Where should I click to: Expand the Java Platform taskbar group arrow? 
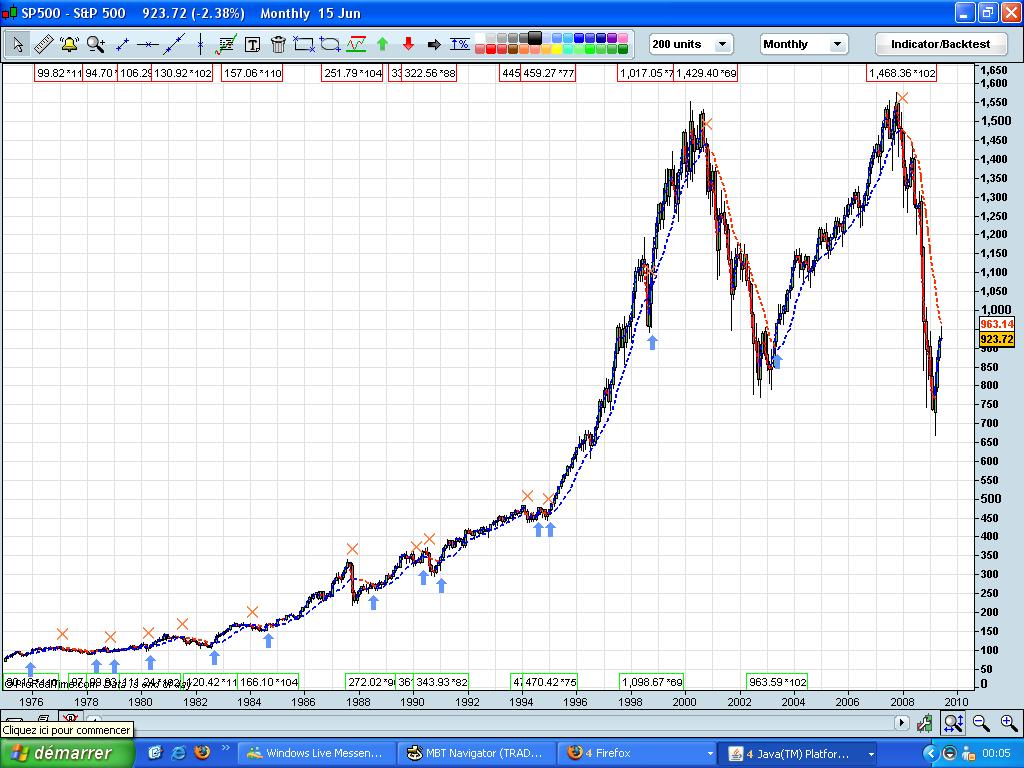tap(871, 754)
